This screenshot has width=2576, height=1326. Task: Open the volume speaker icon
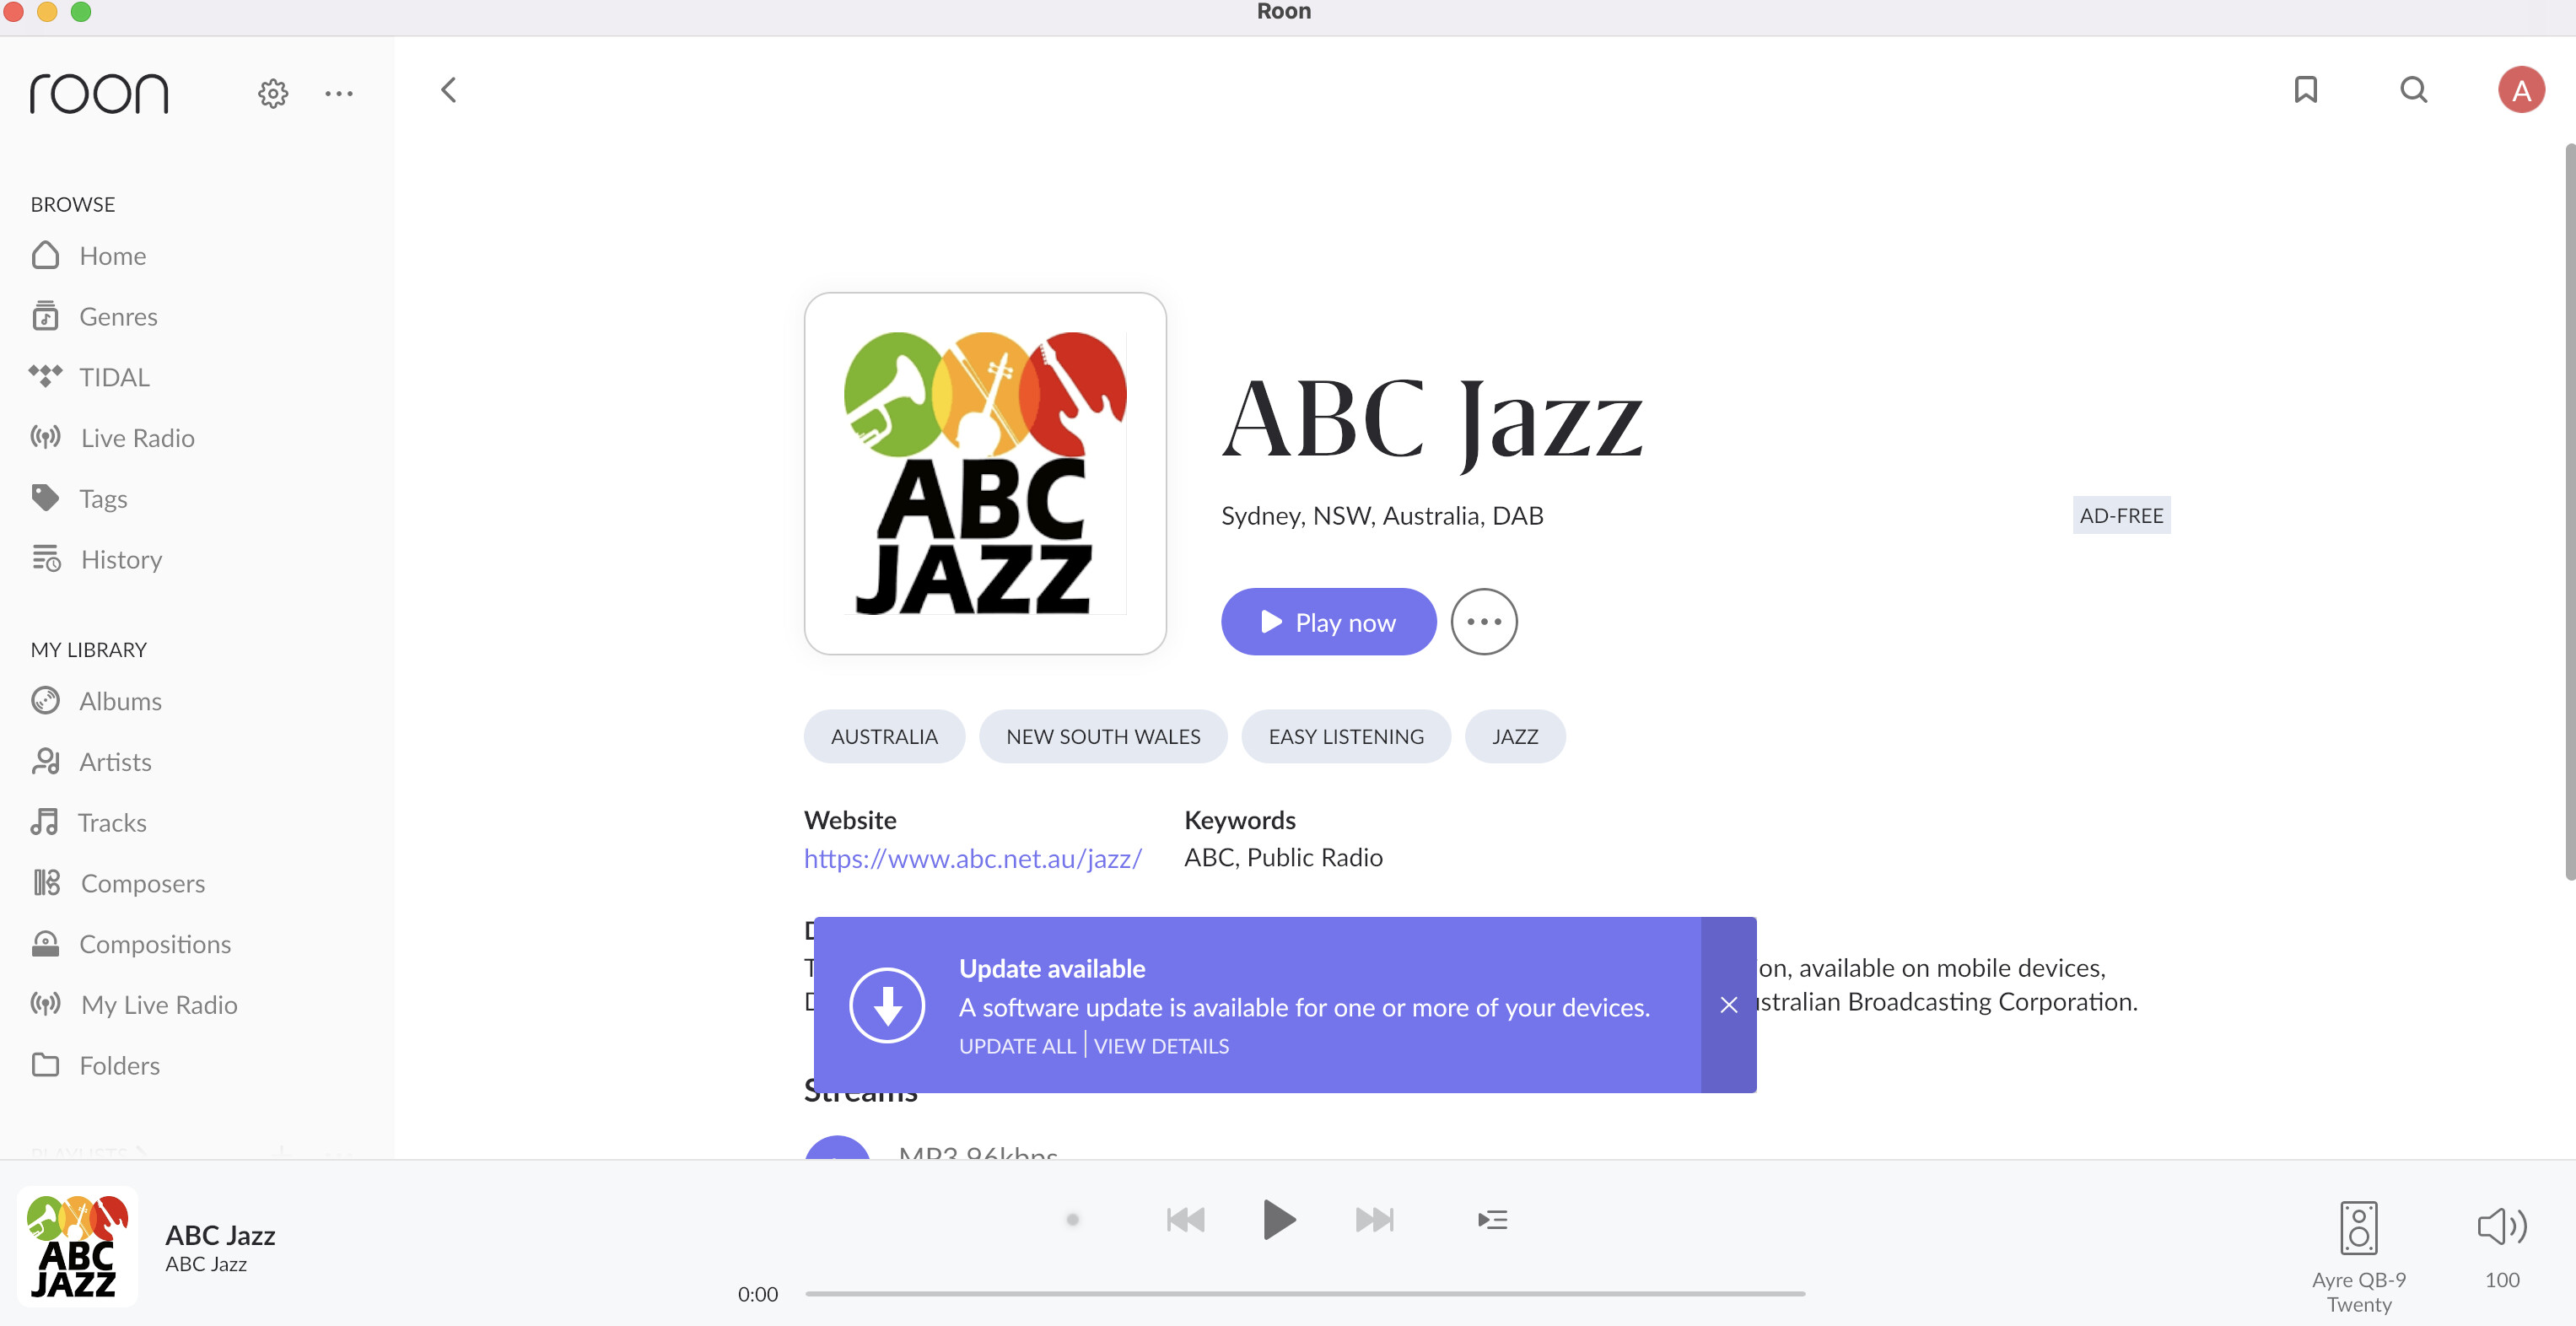(2502, 1226)
